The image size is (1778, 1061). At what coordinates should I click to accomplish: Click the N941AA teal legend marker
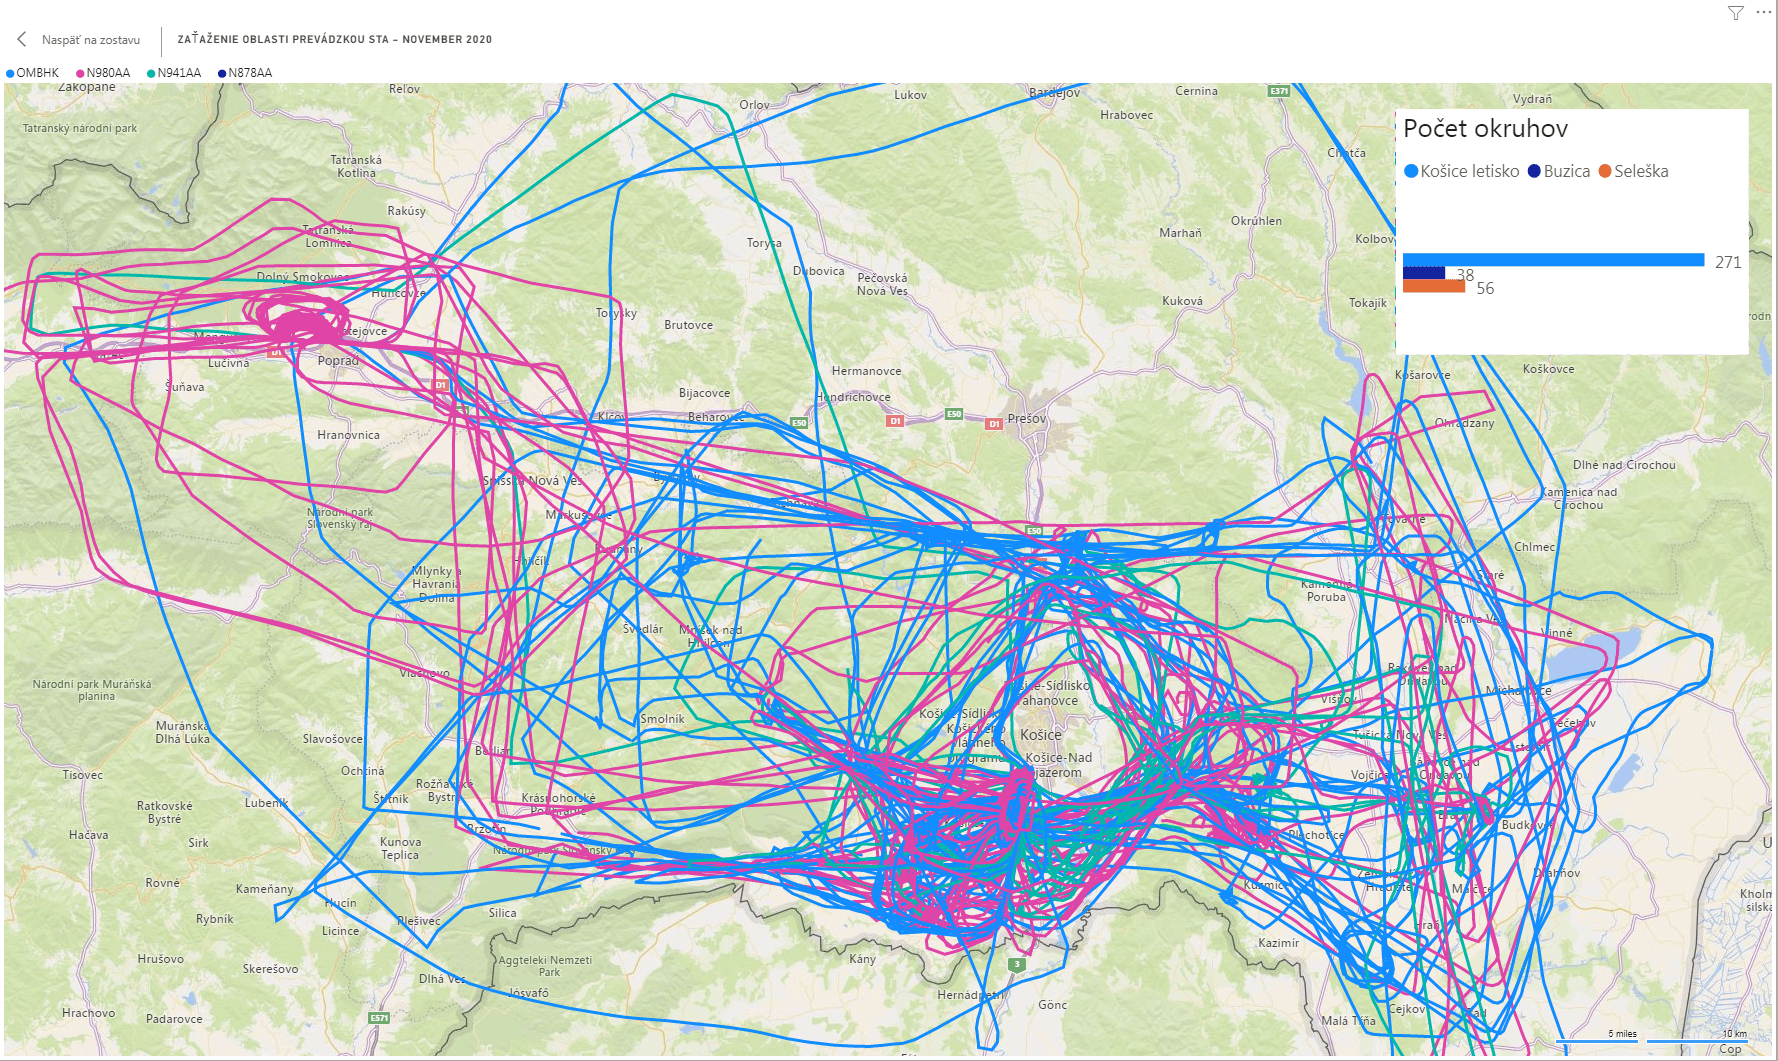151,73
